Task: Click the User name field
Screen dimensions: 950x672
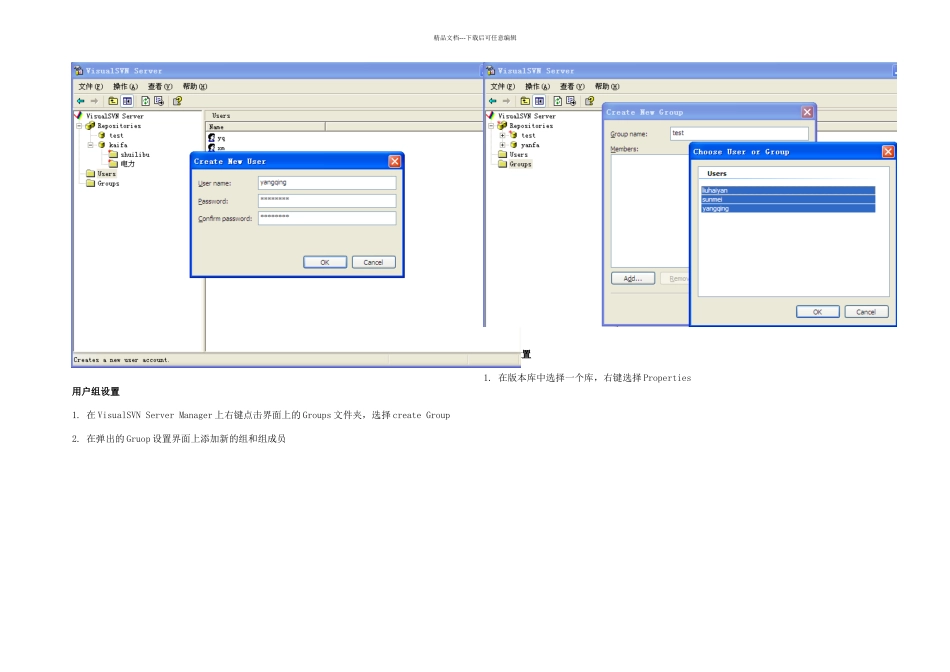Action: coord(327,183)
